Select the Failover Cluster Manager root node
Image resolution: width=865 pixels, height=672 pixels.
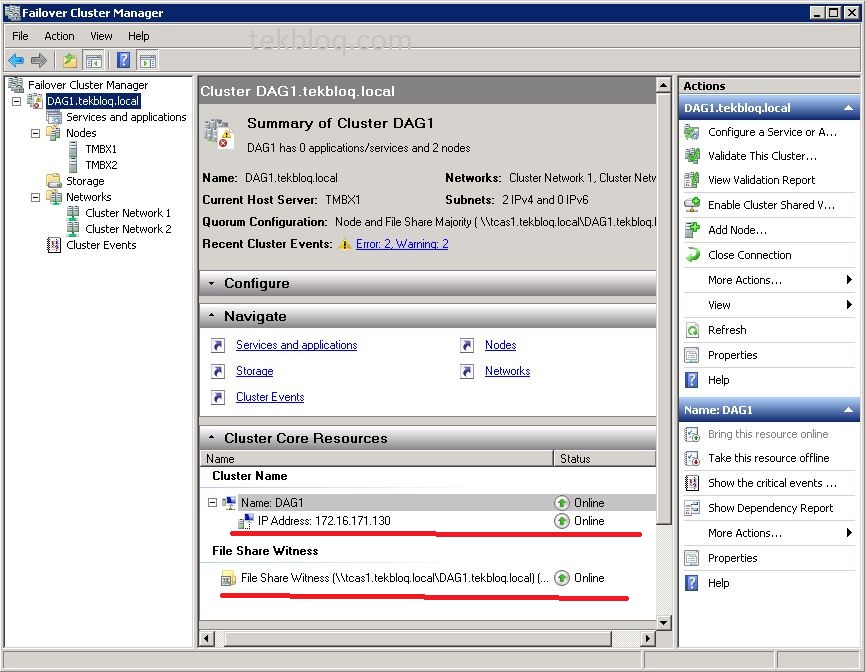(x=88, y=85)
